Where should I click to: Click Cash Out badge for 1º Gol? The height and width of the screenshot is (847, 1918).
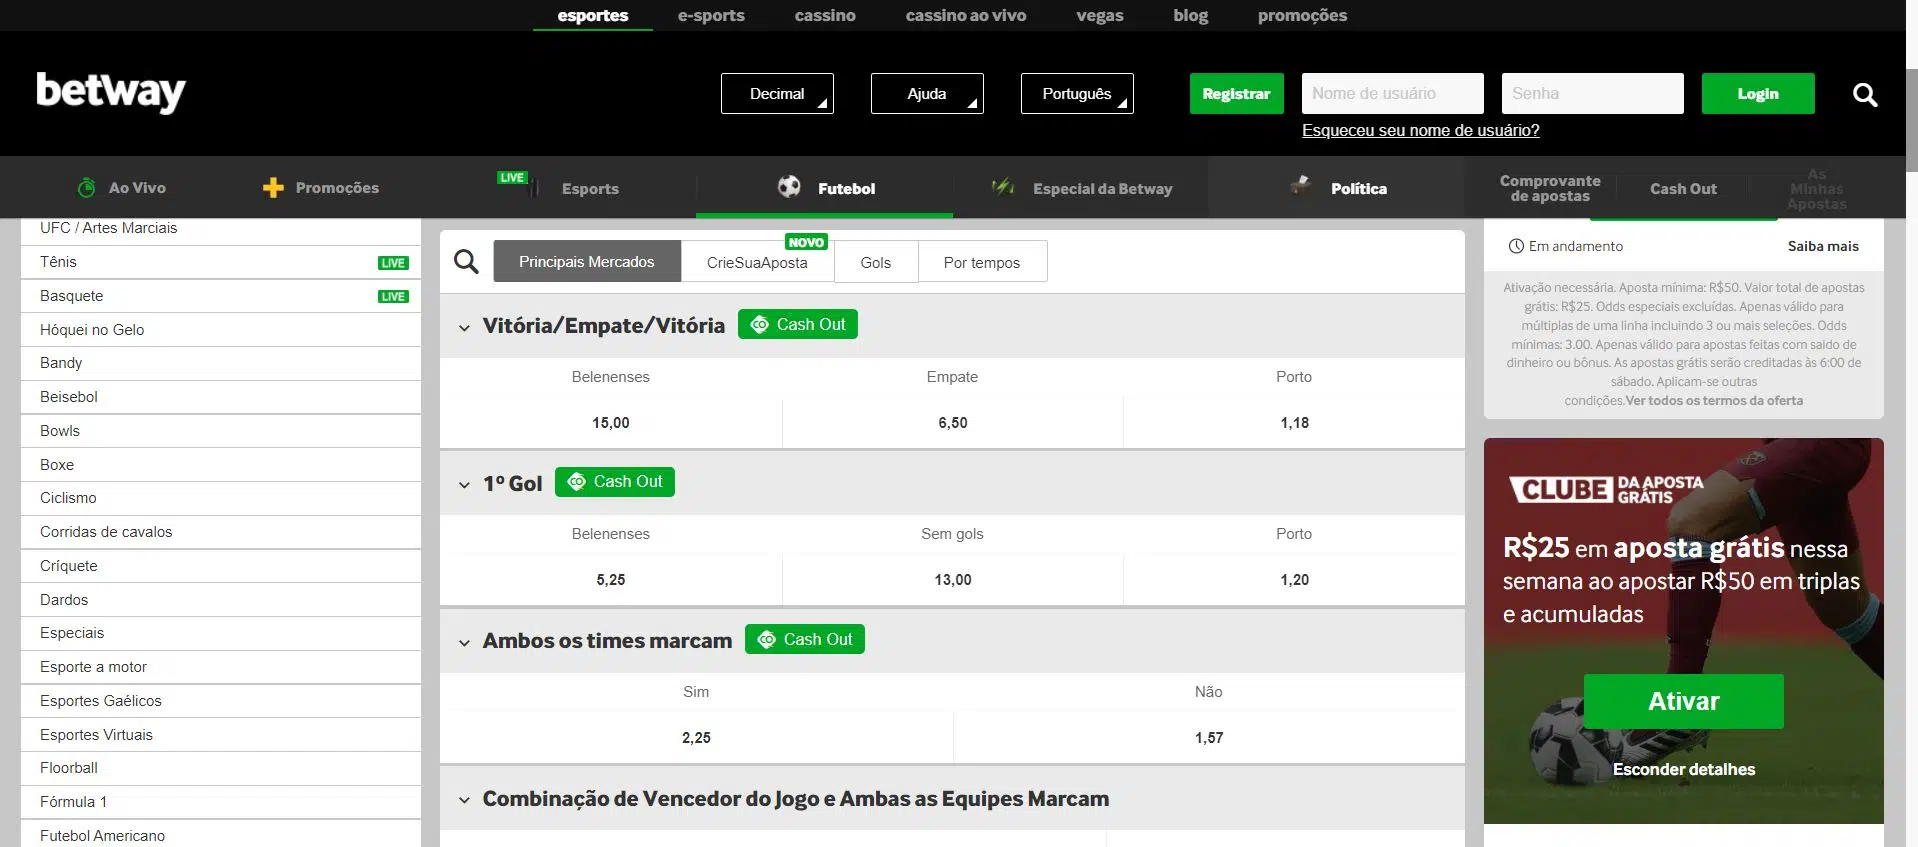(615, 482)
